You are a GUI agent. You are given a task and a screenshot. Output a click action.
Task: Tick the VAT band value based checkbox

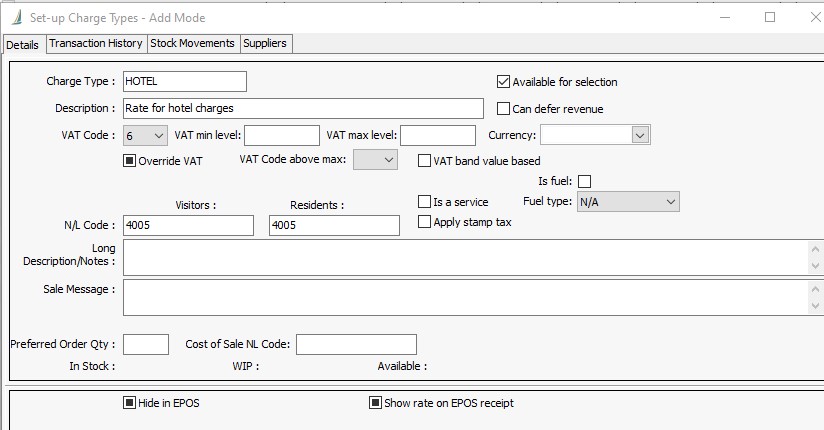coord(425,161)
